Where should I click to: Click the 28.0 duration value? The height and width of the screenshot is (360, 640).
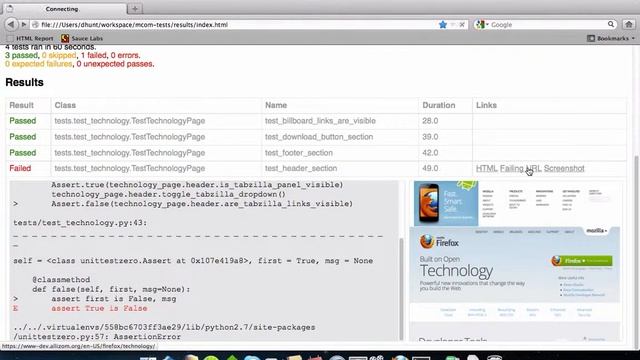(430, 121)
